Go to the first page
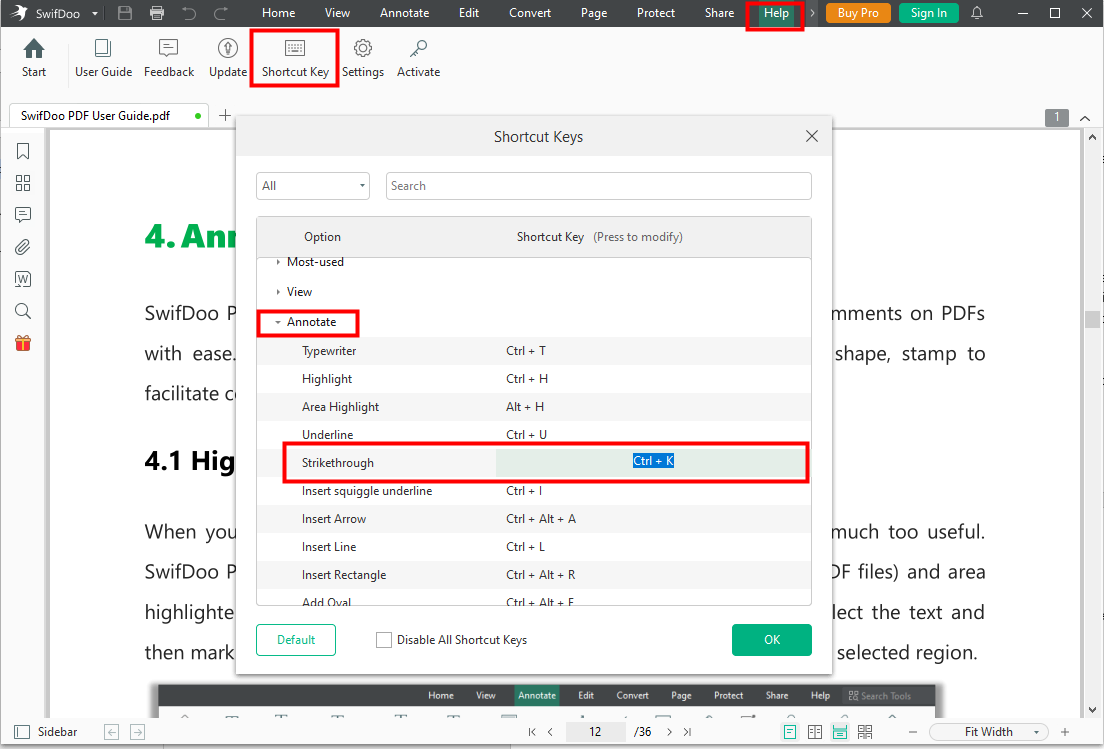Viewport: 1104px width, 749px height. coord(532,732)
